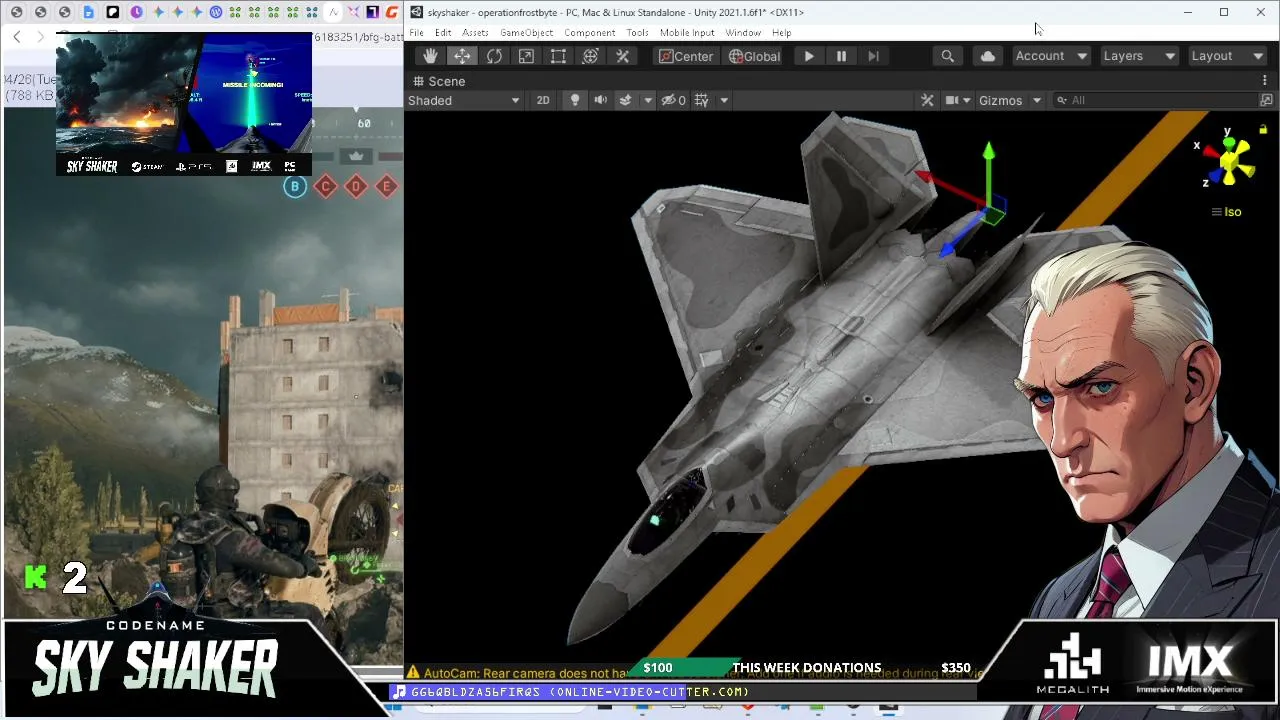Open the Sky Shaker promo thumbnail
The height and width of the screenshot is (720, 1280).
184,104
